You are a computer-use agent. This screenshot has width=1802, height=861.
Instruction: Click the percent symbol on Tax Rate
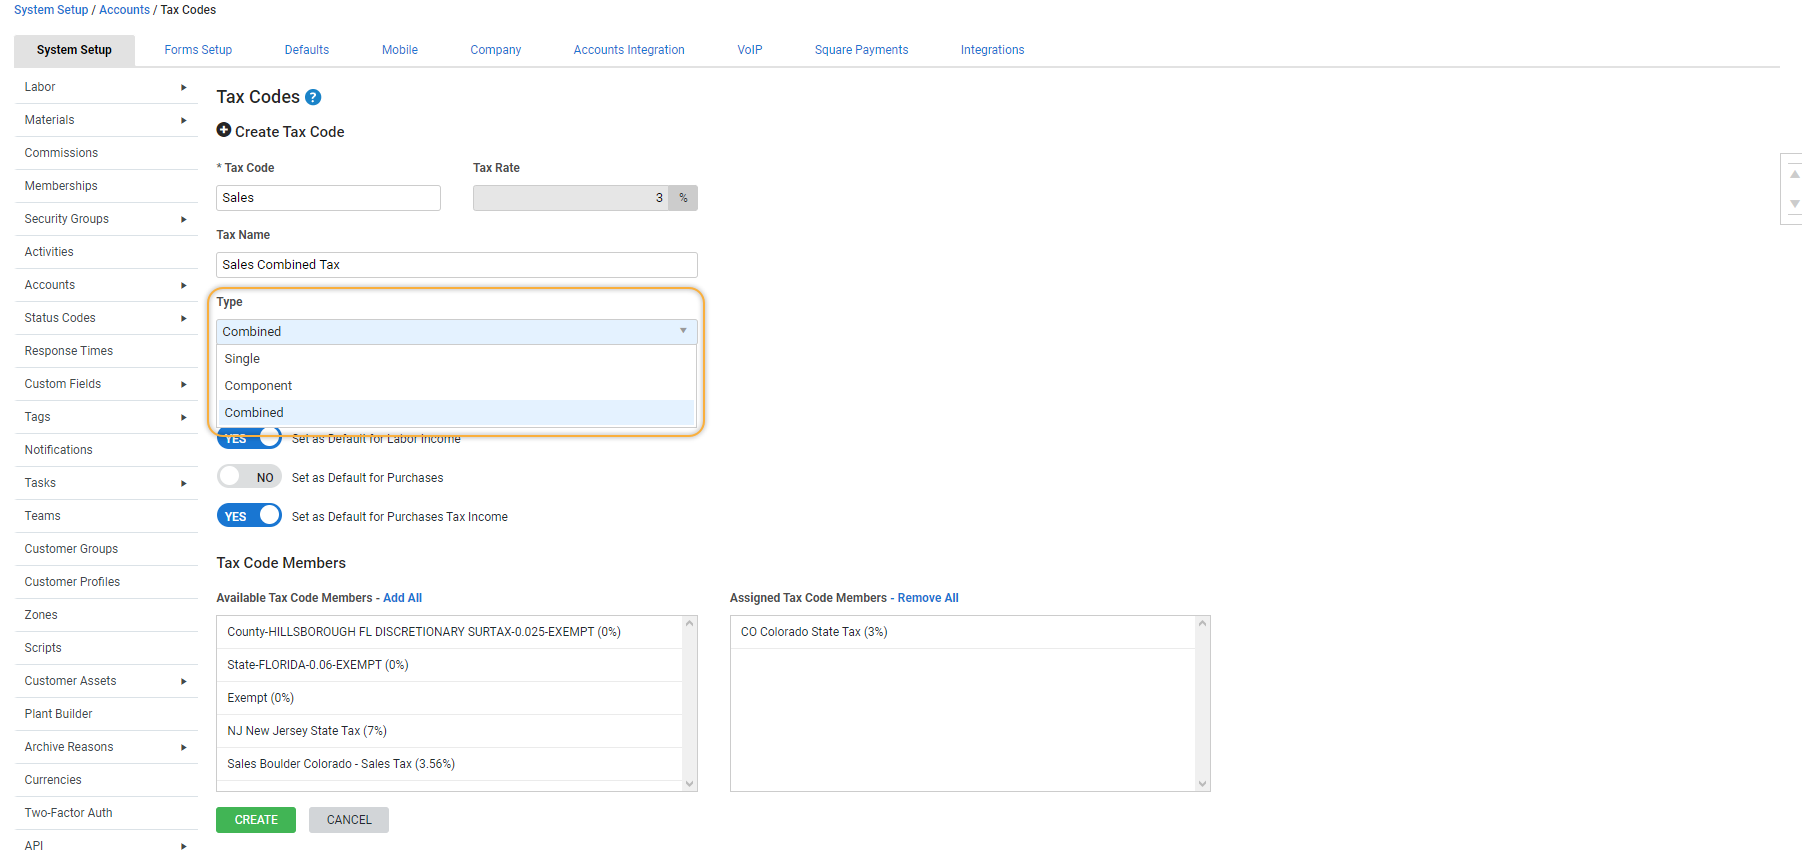point(683,198)
